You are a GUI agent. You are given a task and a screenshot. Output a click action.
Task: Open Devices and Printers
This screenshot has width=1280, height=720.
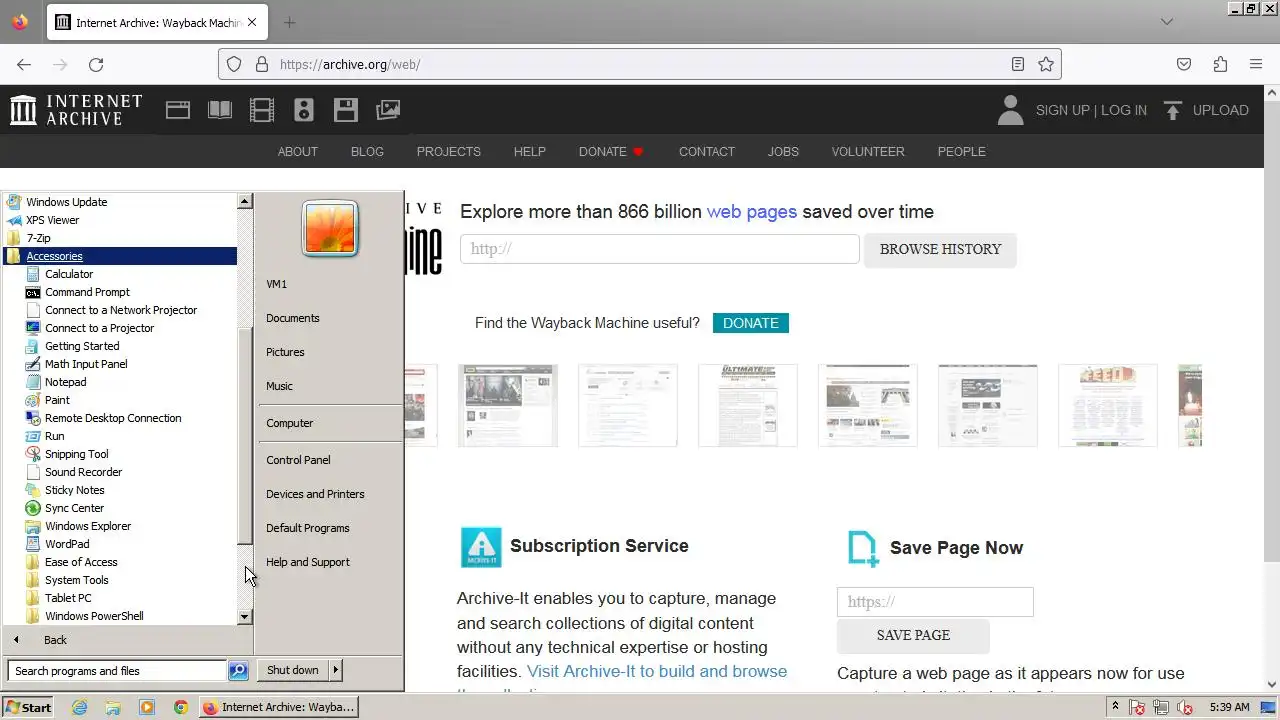click(315, 494)
